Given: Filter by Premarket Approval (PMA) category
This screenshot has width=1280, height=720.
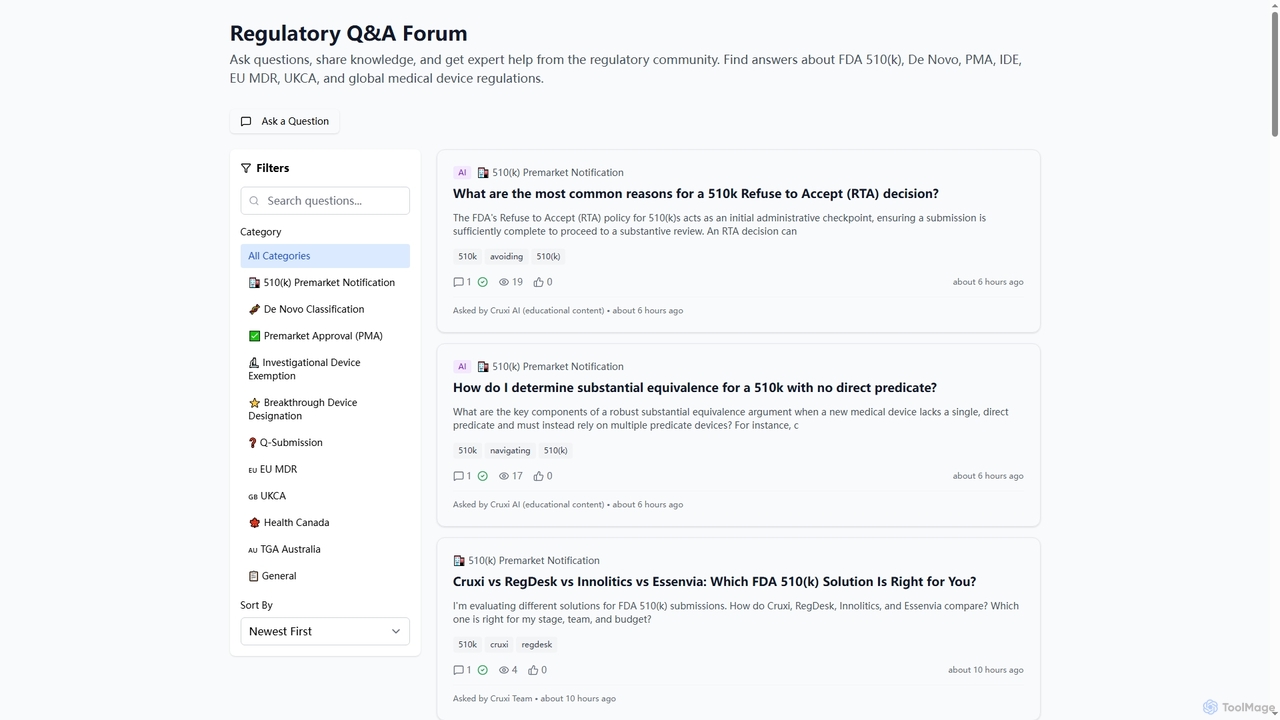Looking at the screenshot, I should point(325,336).
